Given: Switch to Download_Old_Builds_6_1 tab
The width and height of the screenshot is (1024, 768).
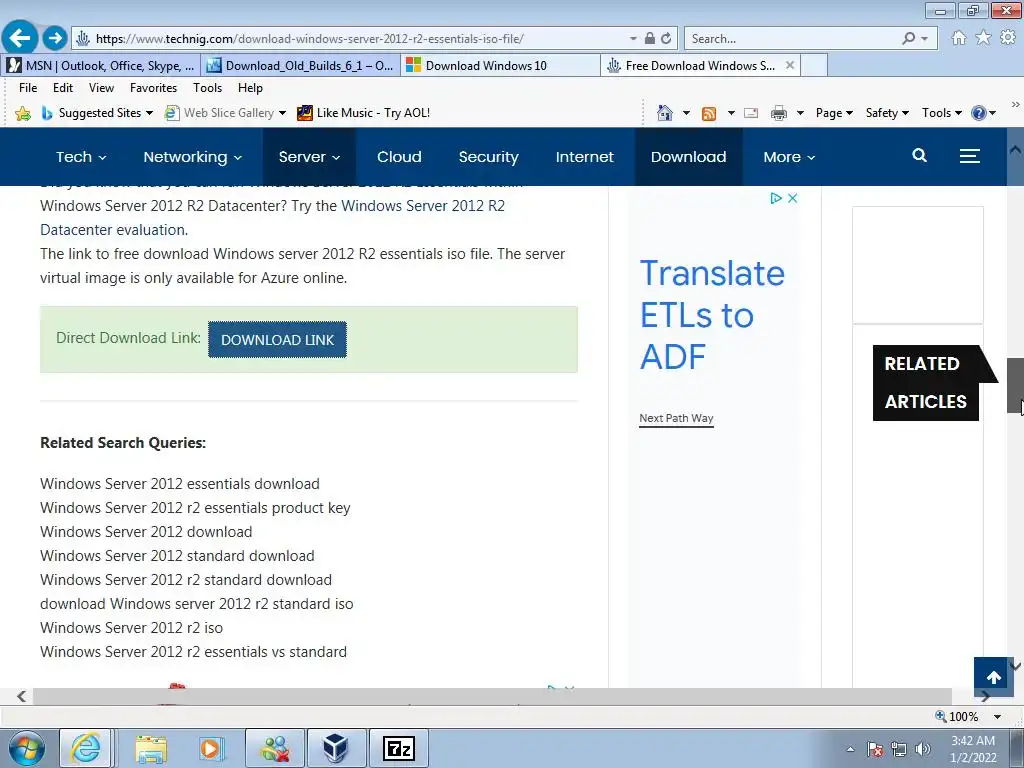Looking at the screenshot, I should 300,65.
